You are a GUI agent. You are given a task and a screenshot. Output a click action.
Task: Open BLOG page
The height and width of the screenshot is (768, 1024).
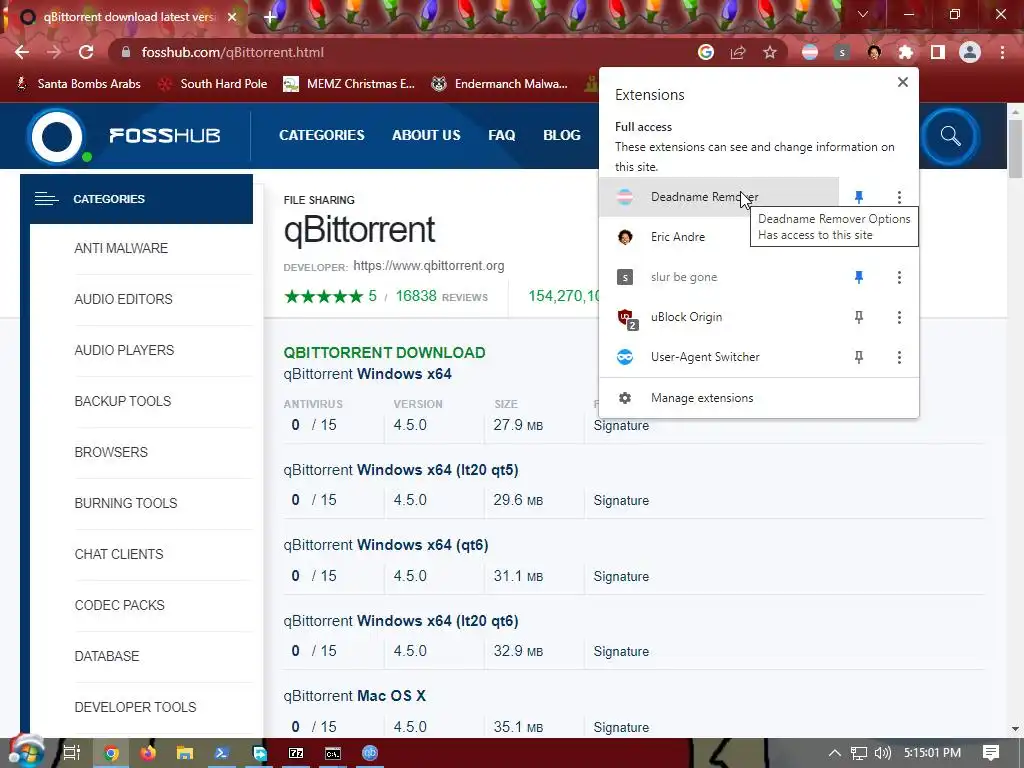562,135
